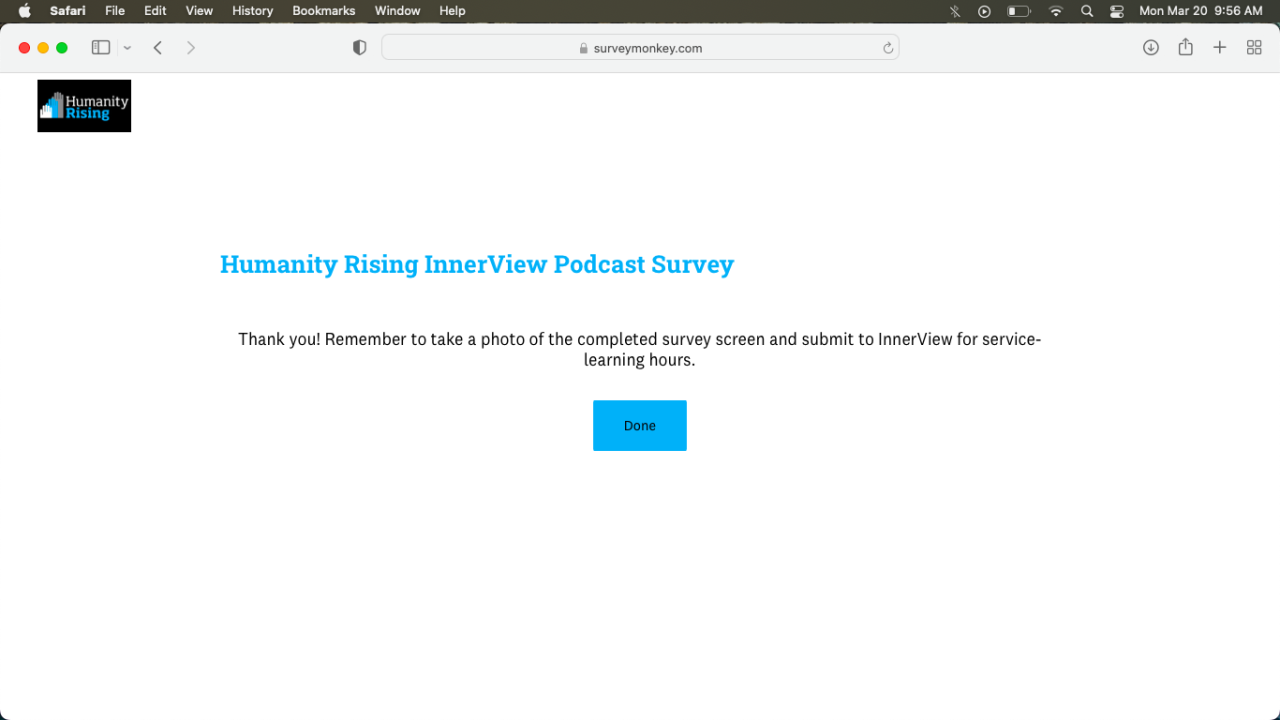
Task: Open the File menu
Action: pos(115,11)
